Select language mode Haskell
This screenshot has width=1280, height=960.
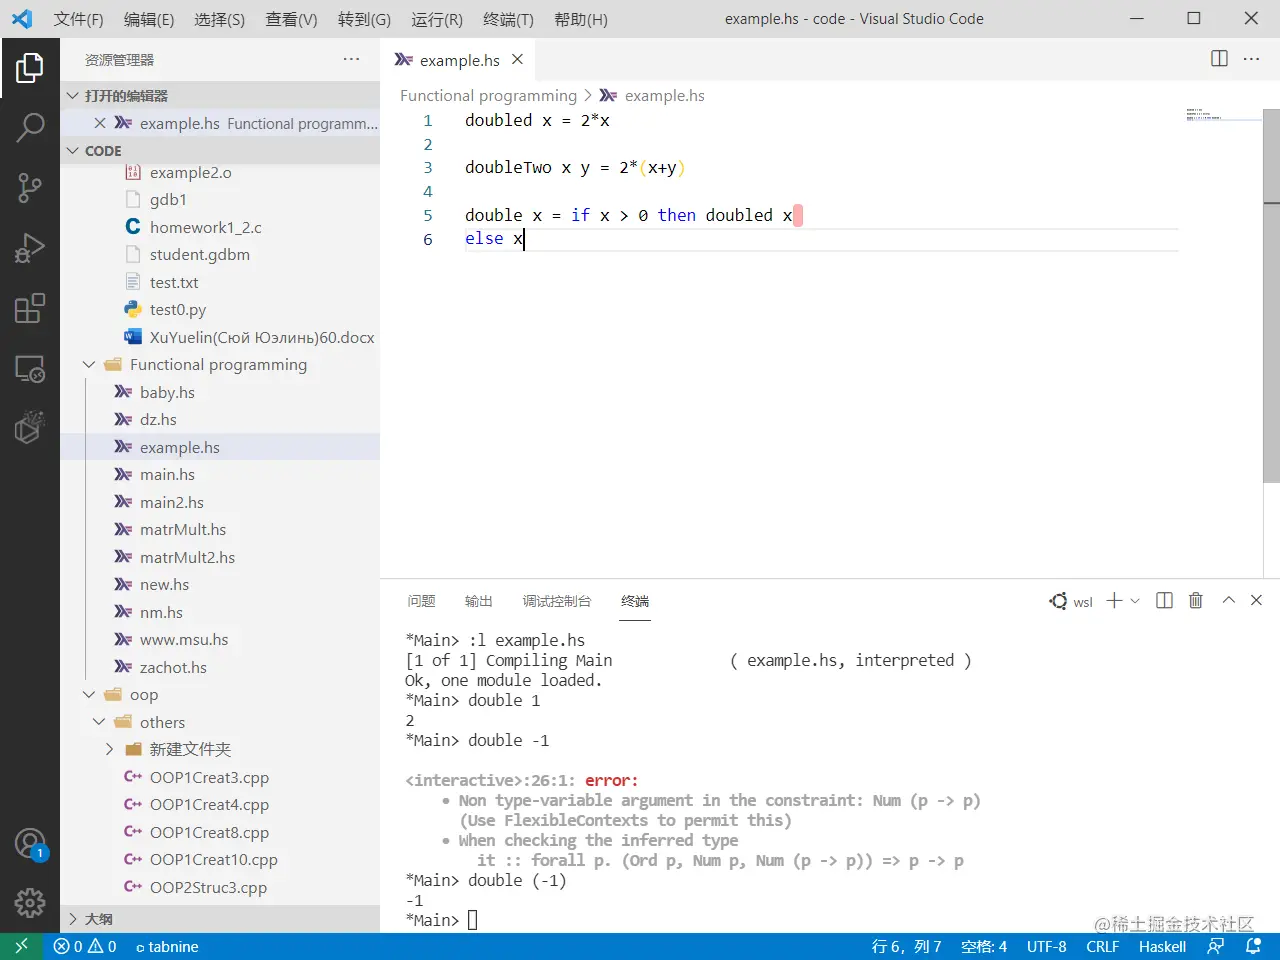1162,946
